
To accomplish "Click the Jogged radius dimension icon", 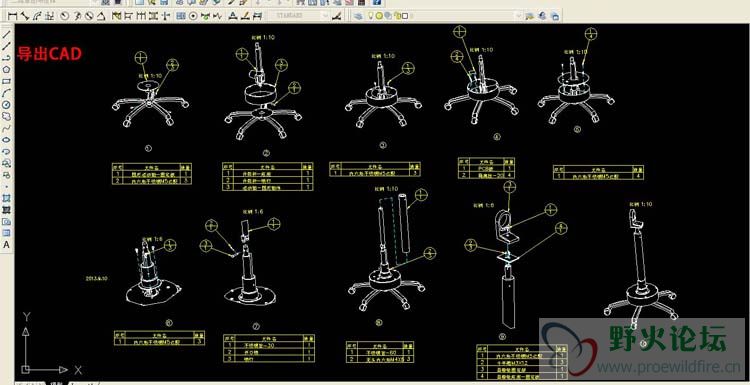I will 77,16.
